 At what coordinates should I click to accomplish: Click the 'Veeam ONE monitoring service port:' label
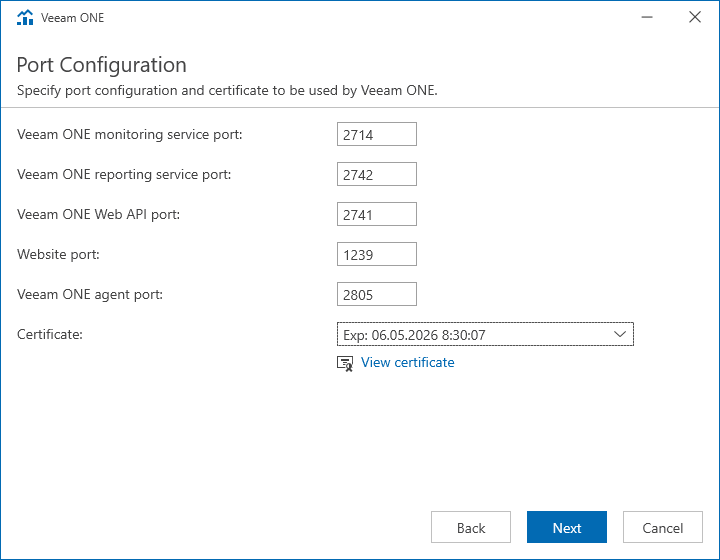tap(129, 134)
